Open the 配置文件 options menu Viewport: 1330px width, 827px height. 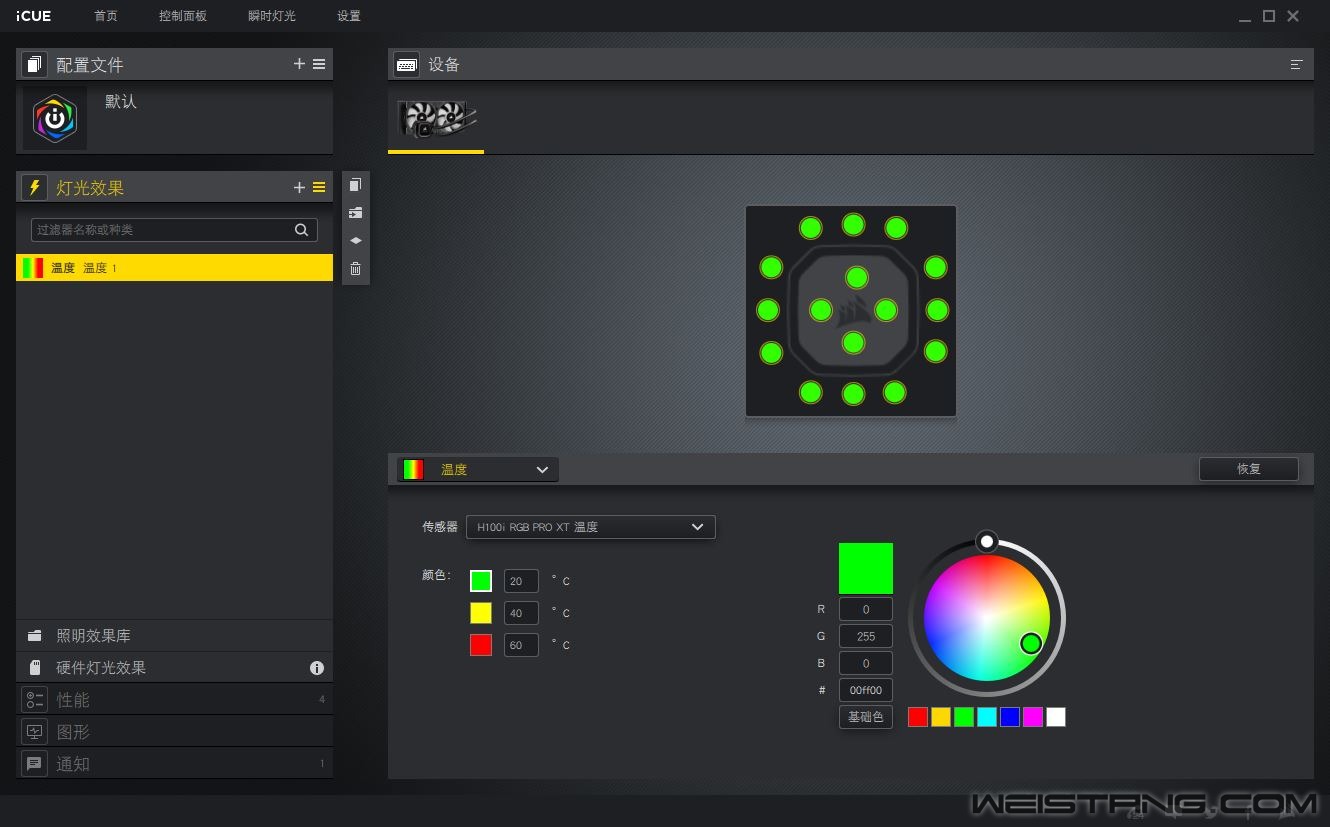(x=319, y=64)
